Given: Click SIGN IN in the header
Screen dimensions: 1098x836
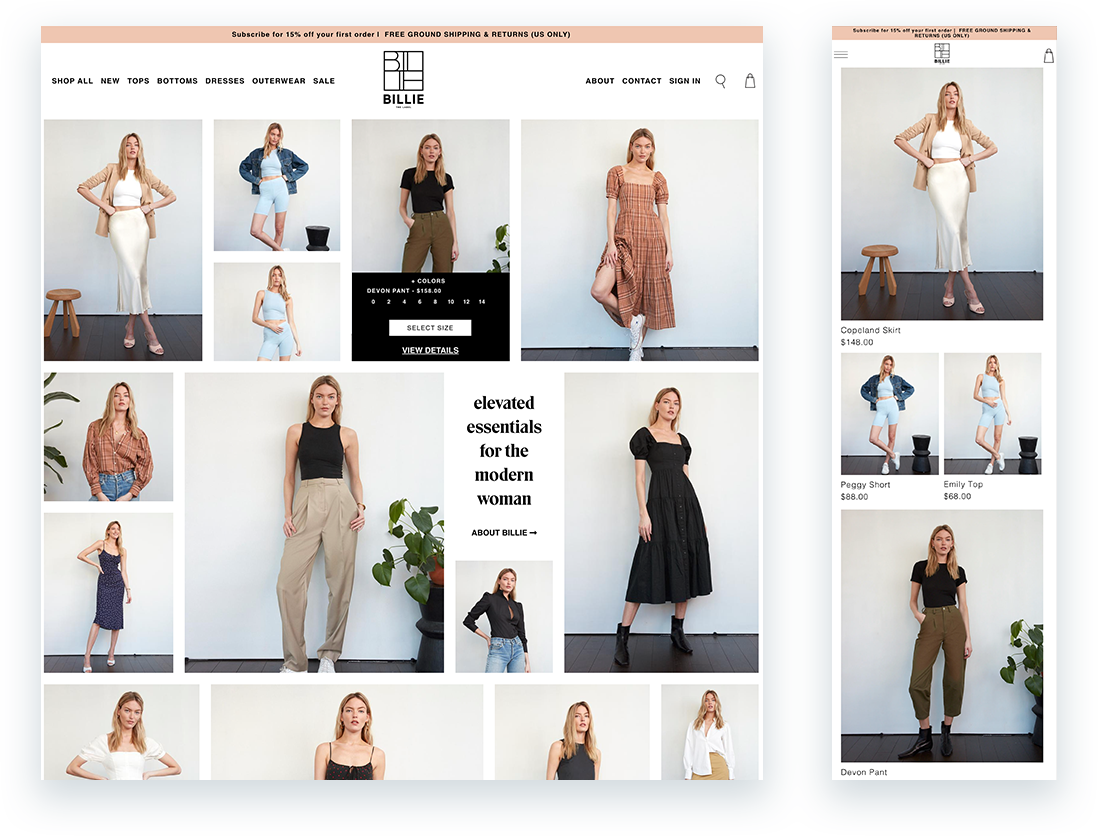Looking at the screenshot, I should point(684,81).
